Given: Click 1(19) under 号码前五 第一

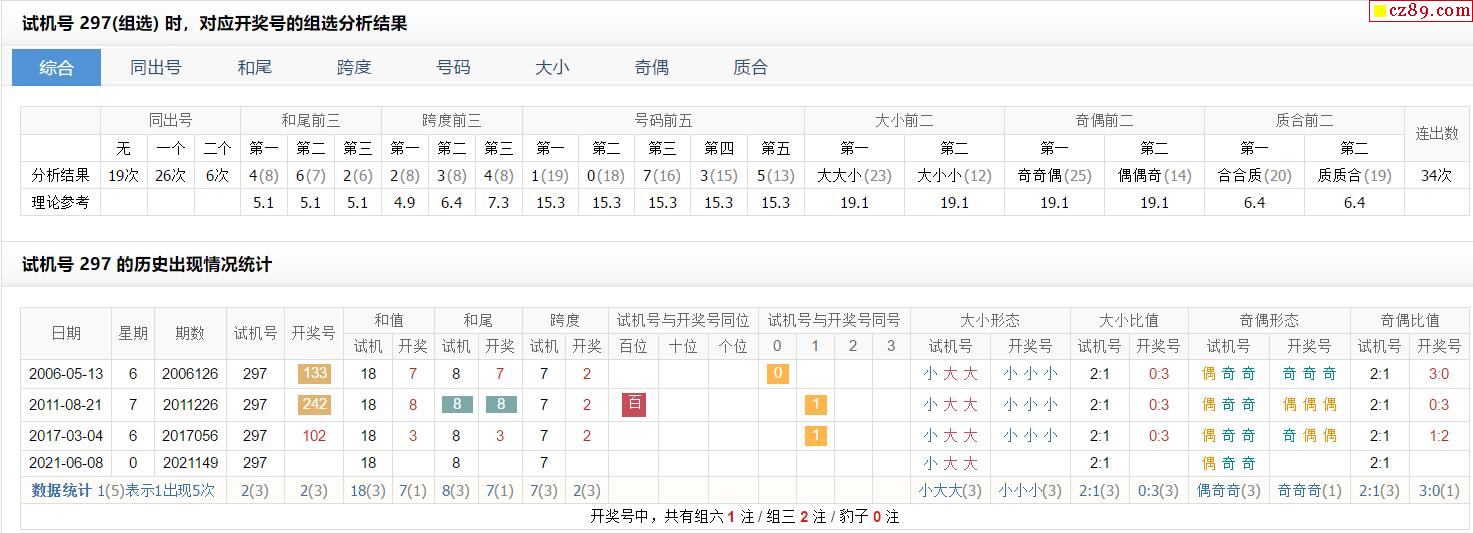Looking at the screenshot, I should (550, 175).
